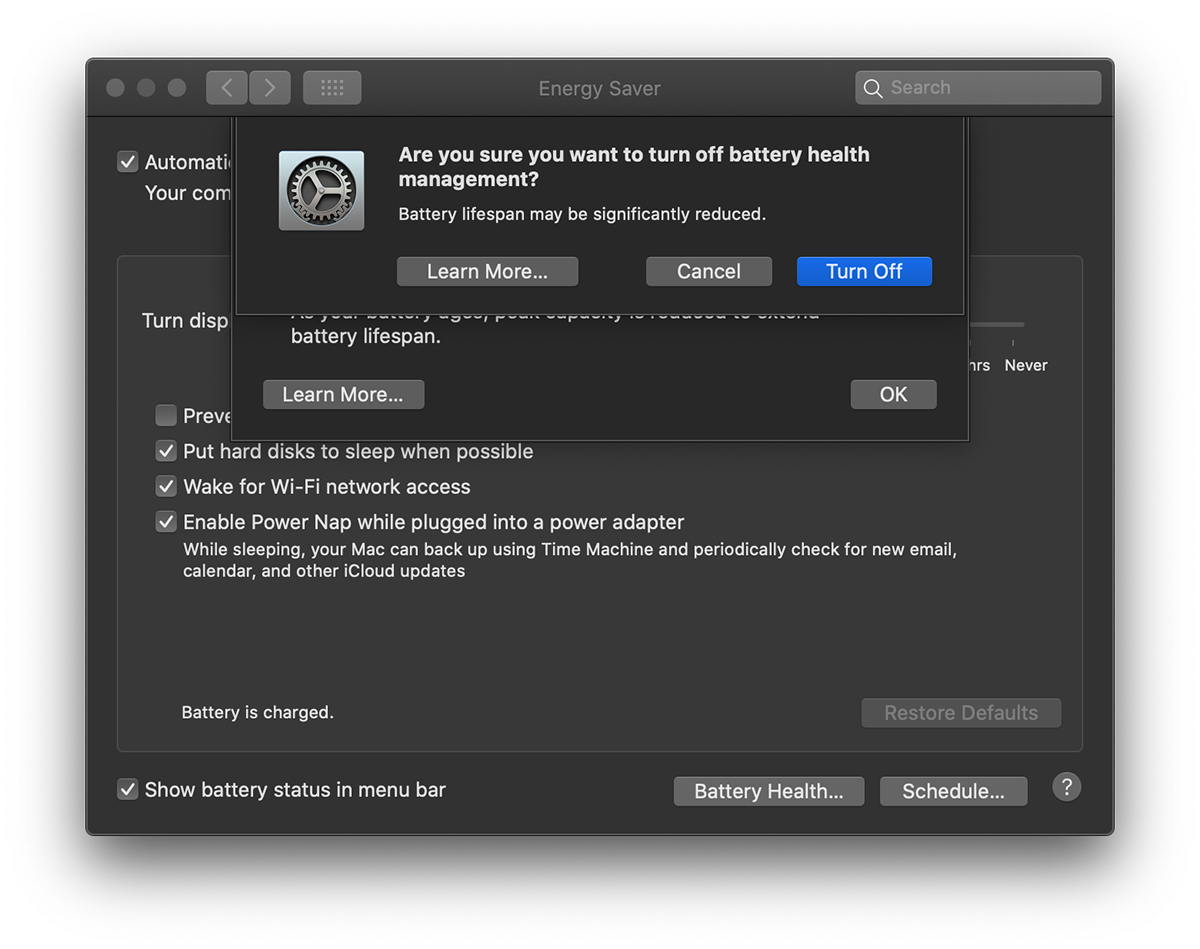Click the red close window button
Screen dimensions: 1200x949
116,88
